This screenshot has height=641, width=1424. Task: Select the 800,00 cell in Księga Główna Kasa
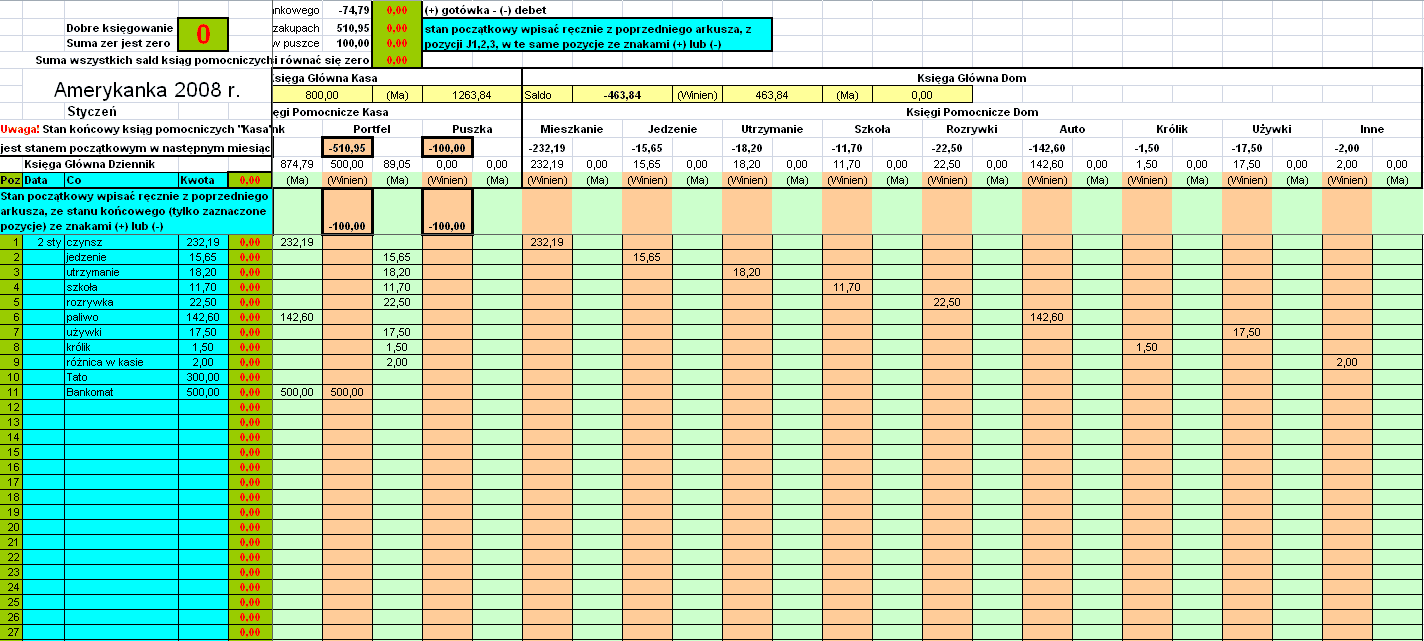tap(321, 95)
